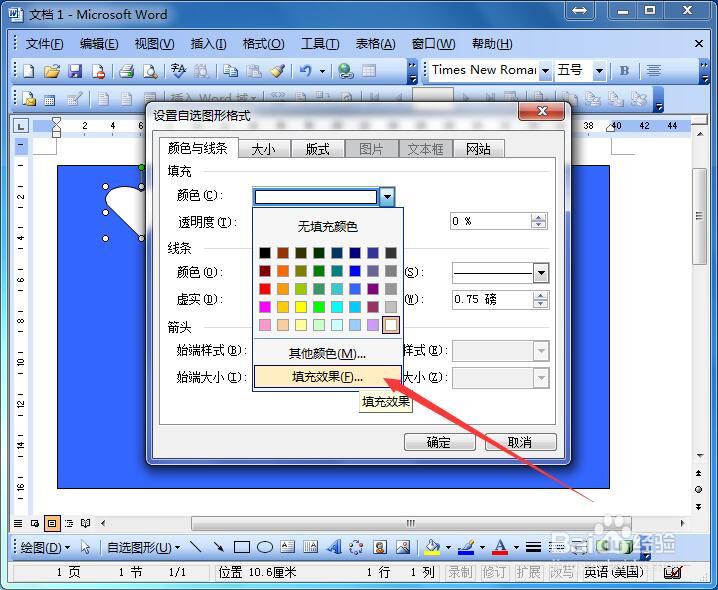The width and height of the screenshot is (718, 590).
Task: Insert hyperlink globe icon
Action: click(346, 71)
